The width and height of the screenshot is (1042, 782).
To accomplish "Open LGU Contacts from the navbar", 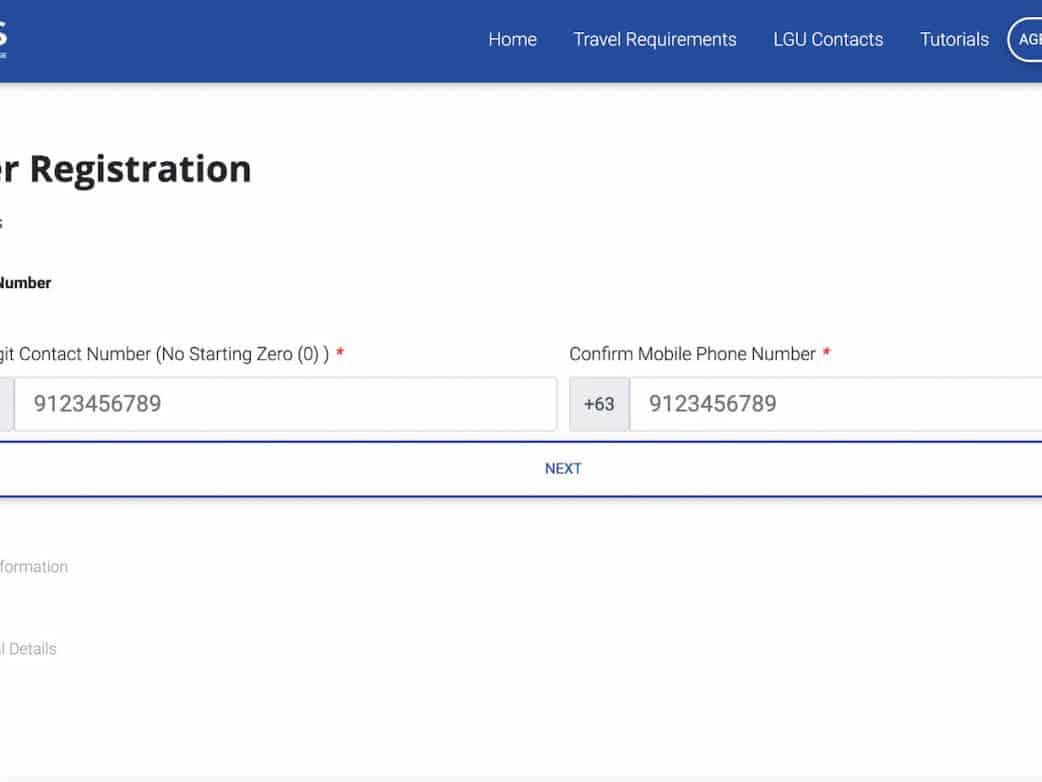I will tap(828, 40).
